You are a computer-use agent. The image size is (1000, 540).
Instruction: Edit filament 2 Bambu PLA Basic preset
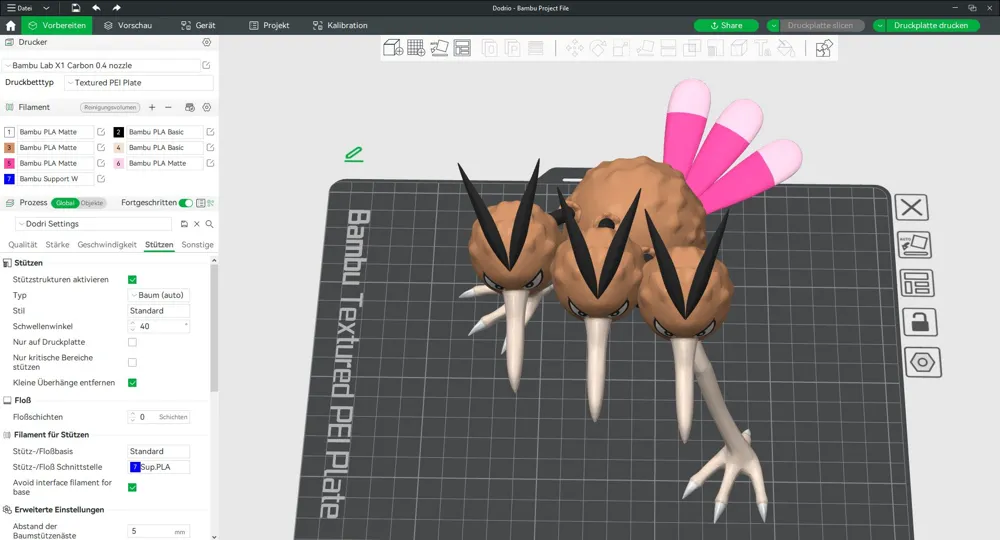210,132
